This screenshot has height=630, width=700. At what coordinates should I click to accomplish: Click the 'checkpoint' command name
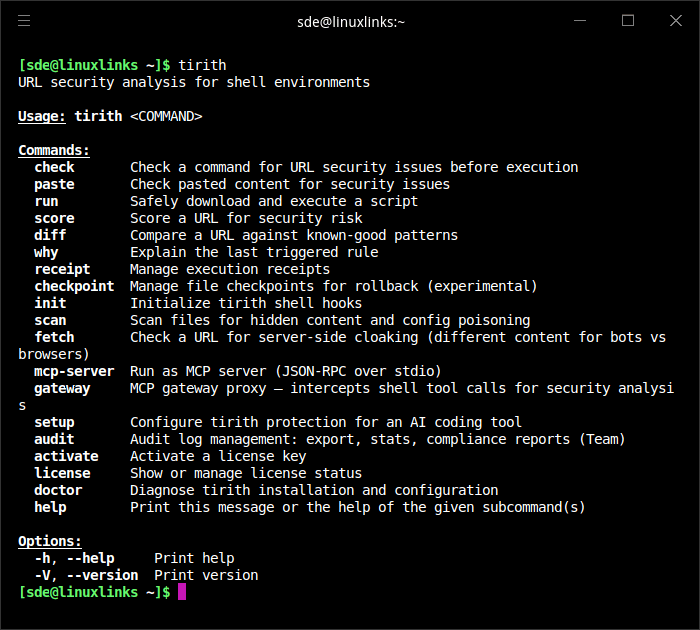(x=74, y=286)
